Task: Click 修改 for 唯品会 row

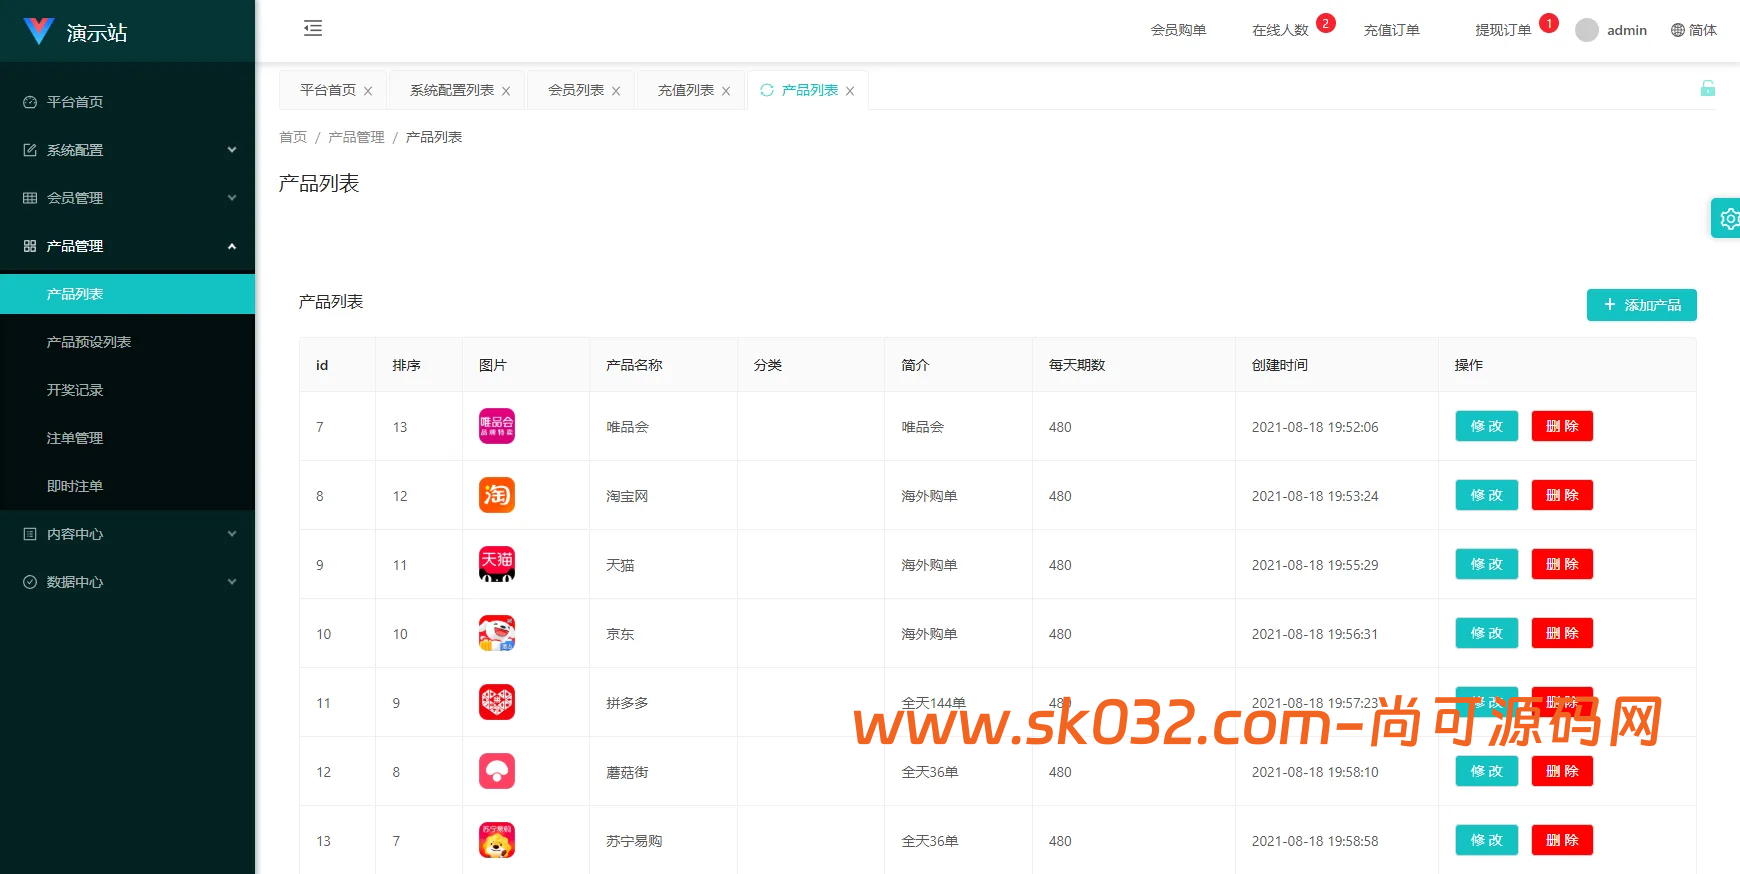Action: point(1486,426)
